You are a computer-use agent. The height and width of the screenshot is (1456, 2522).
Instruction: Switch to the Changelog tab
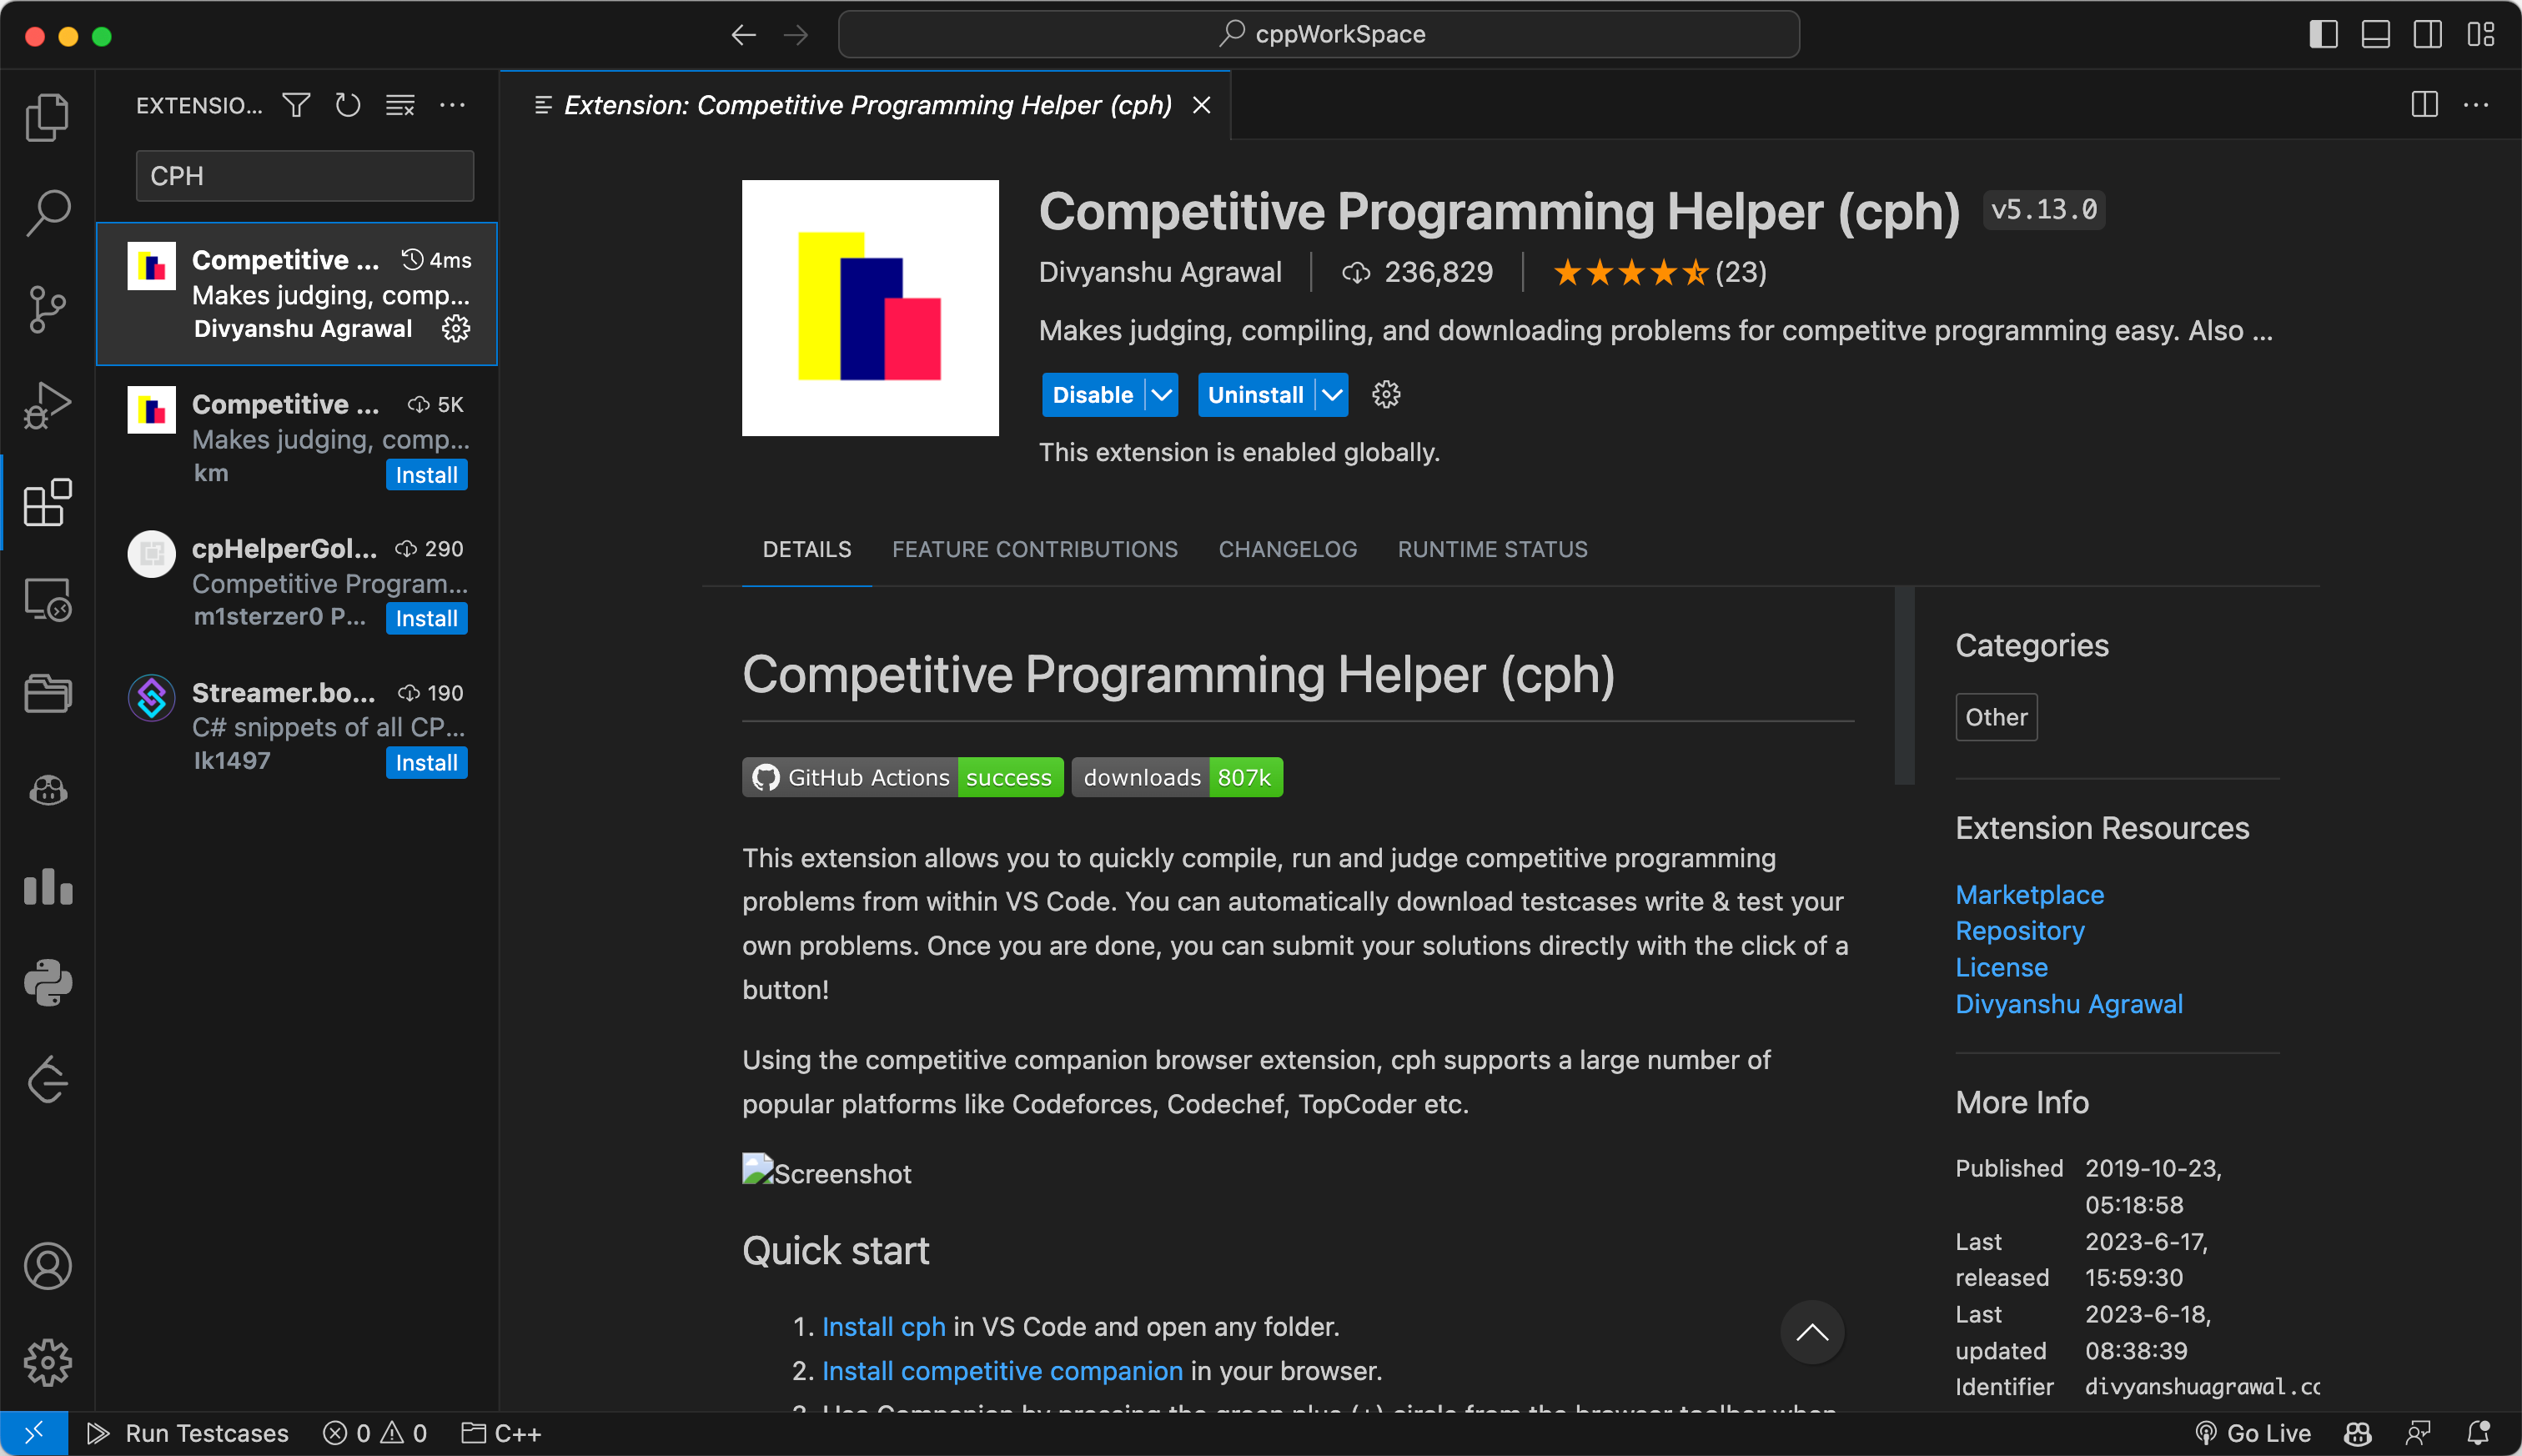pos(1287,549)
